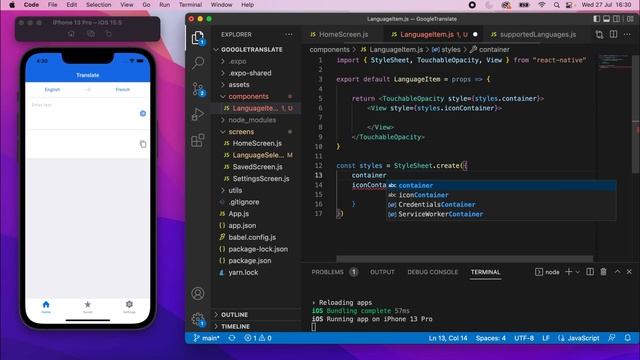Open the Terminal menu in menu bar
Image resolution: width=640 pixels, height=360 pixels.
[190, 5]
